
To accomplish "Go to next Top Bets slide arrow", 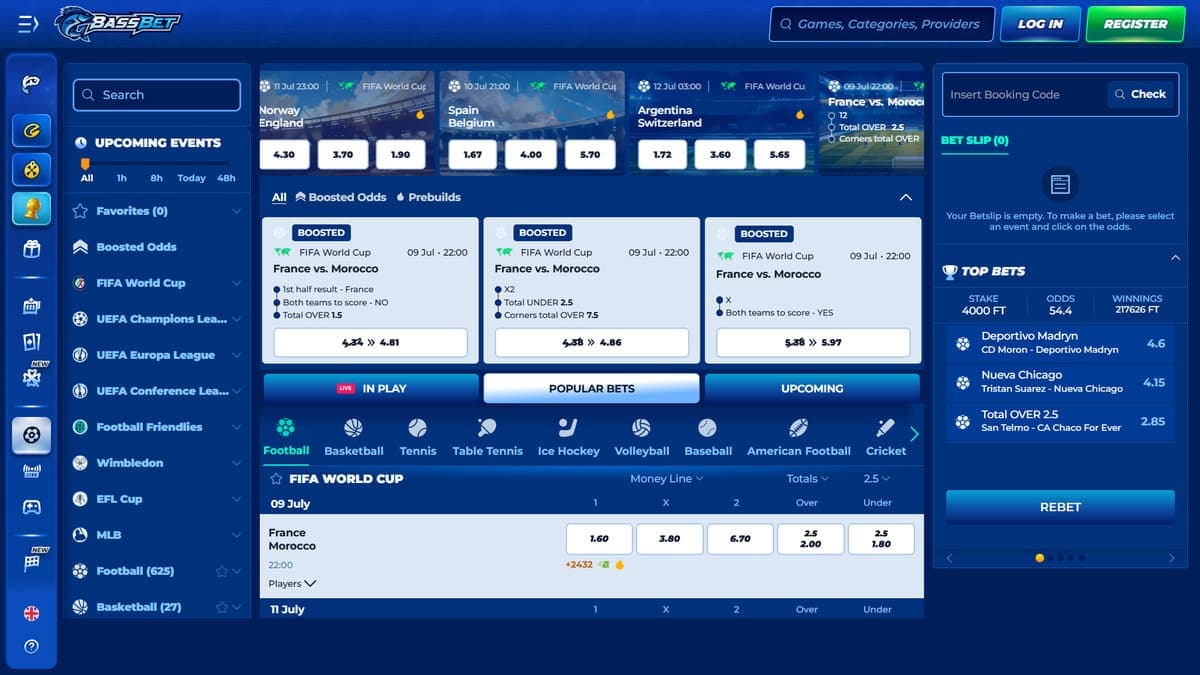I will tap(1171, 558).
